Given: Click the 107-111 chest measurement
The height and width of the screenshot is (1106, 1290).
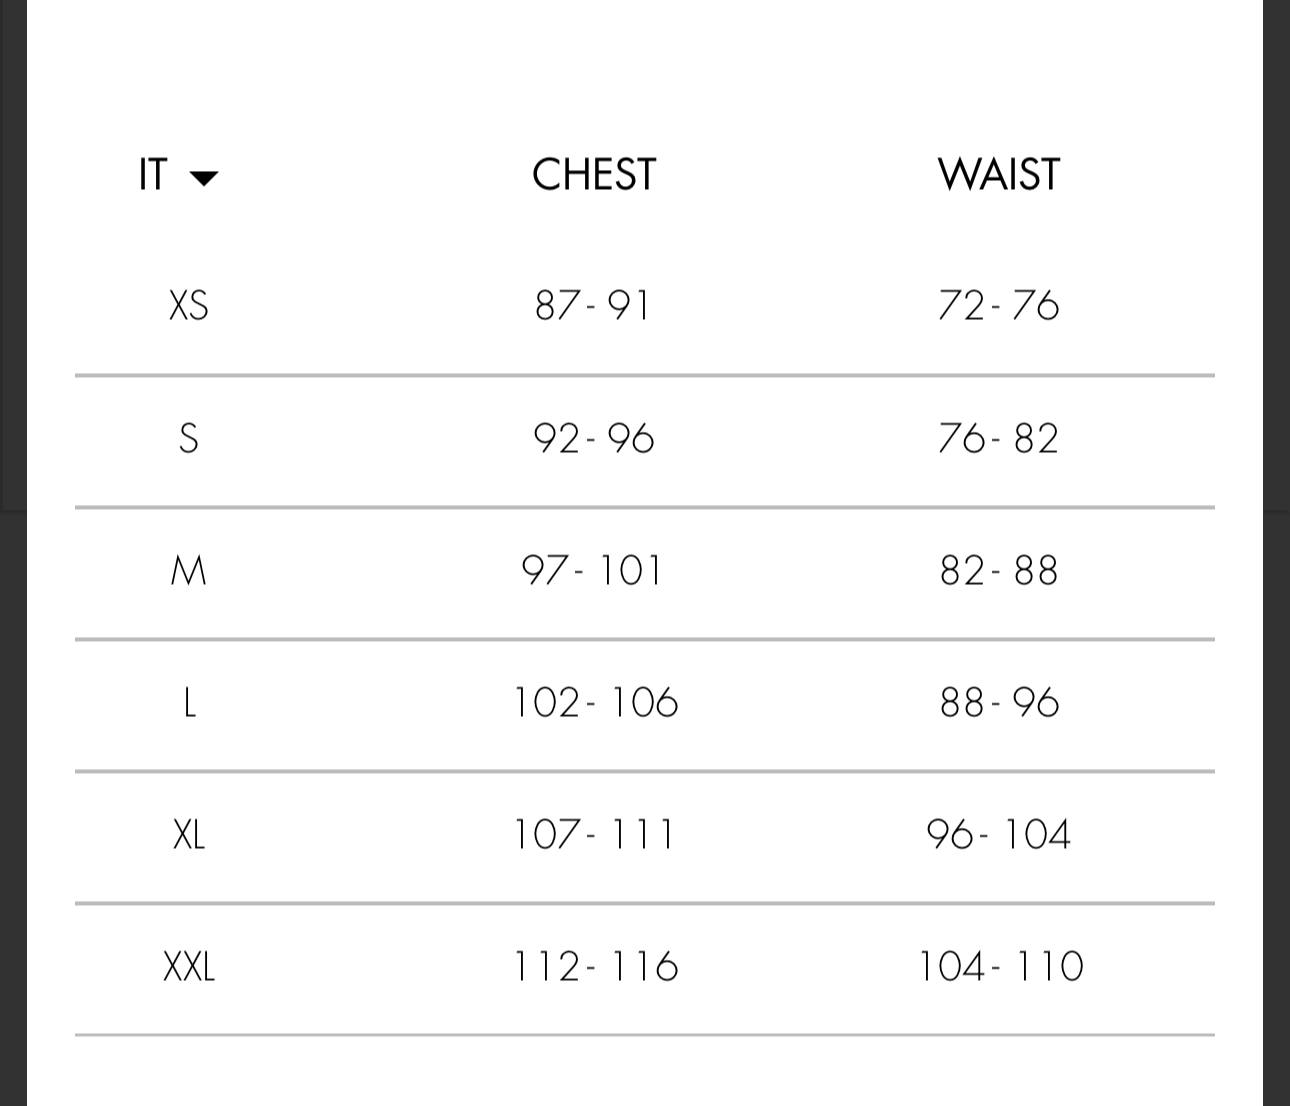Looking at the screenshot, I should click(594, 835).
